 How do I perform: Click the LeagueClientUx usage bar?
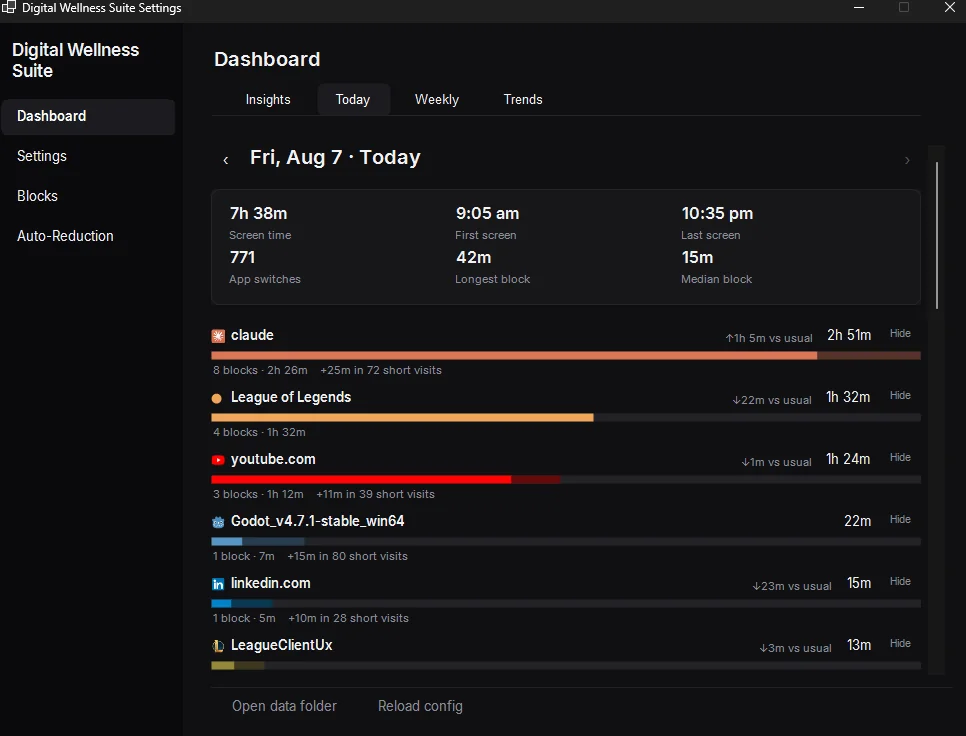[x=566, y=665]
